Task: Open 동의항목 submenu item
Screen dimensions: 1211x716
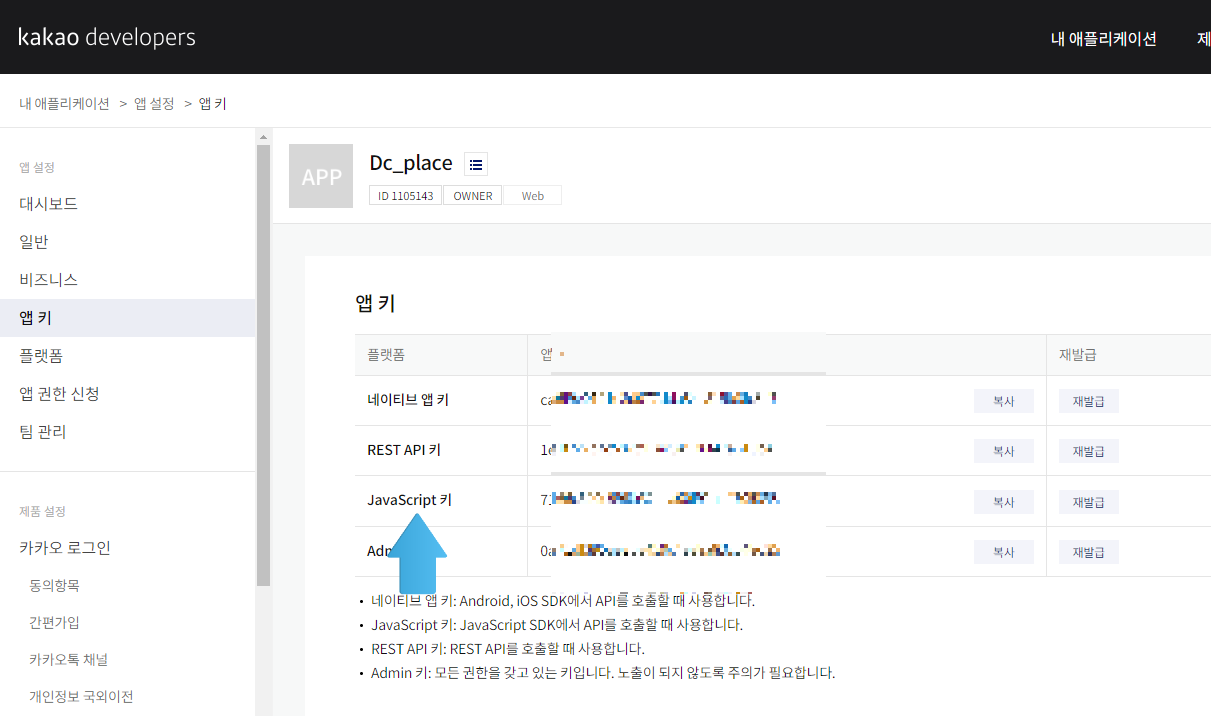Action: coord(54,585)
